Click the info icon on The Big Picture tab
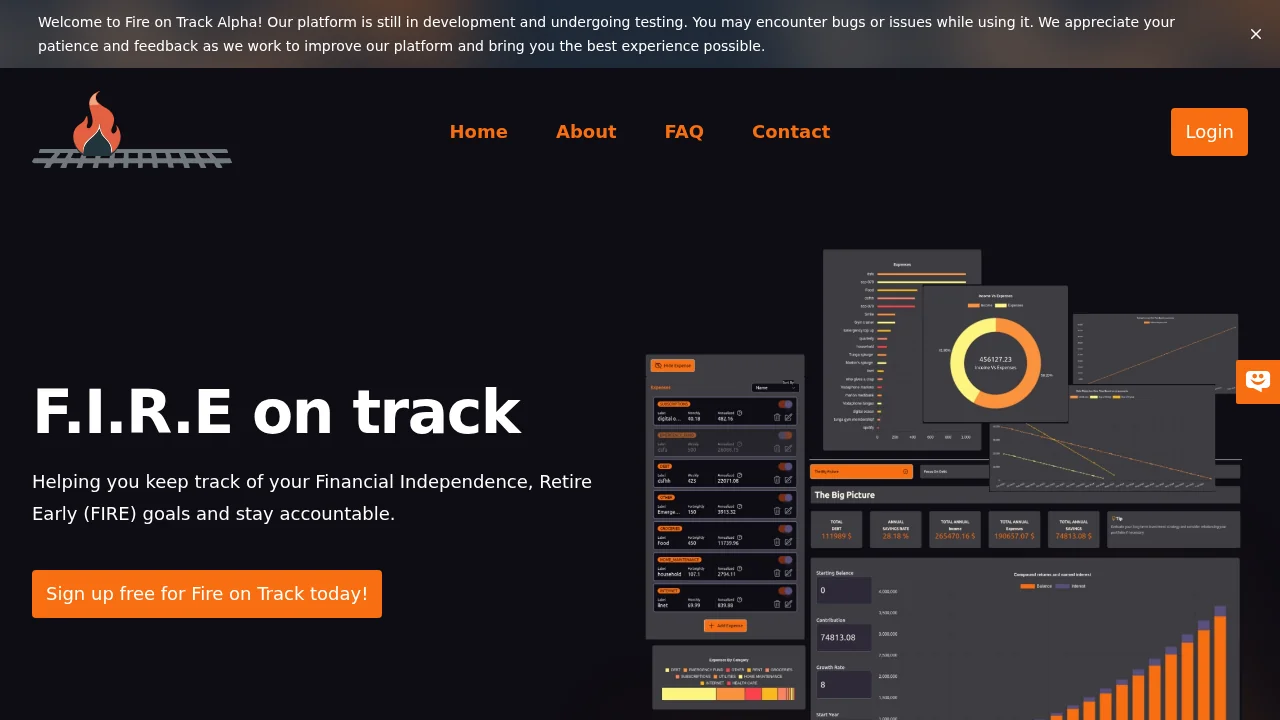This screenshot has height=720, width=1280. 906,471
